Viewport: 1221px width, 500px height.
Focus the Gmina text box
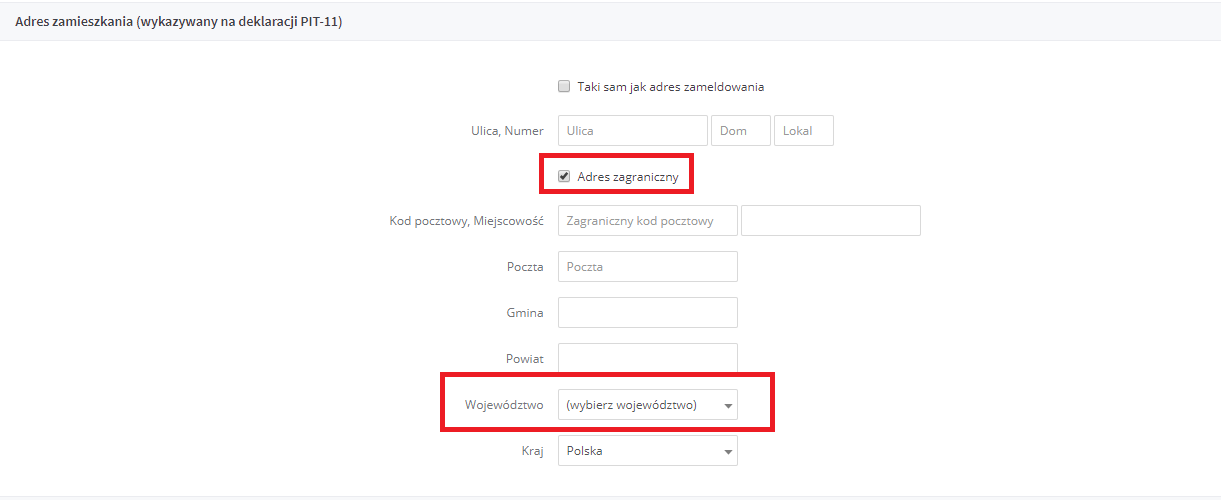pyautogui.click(x=648, y=313)
